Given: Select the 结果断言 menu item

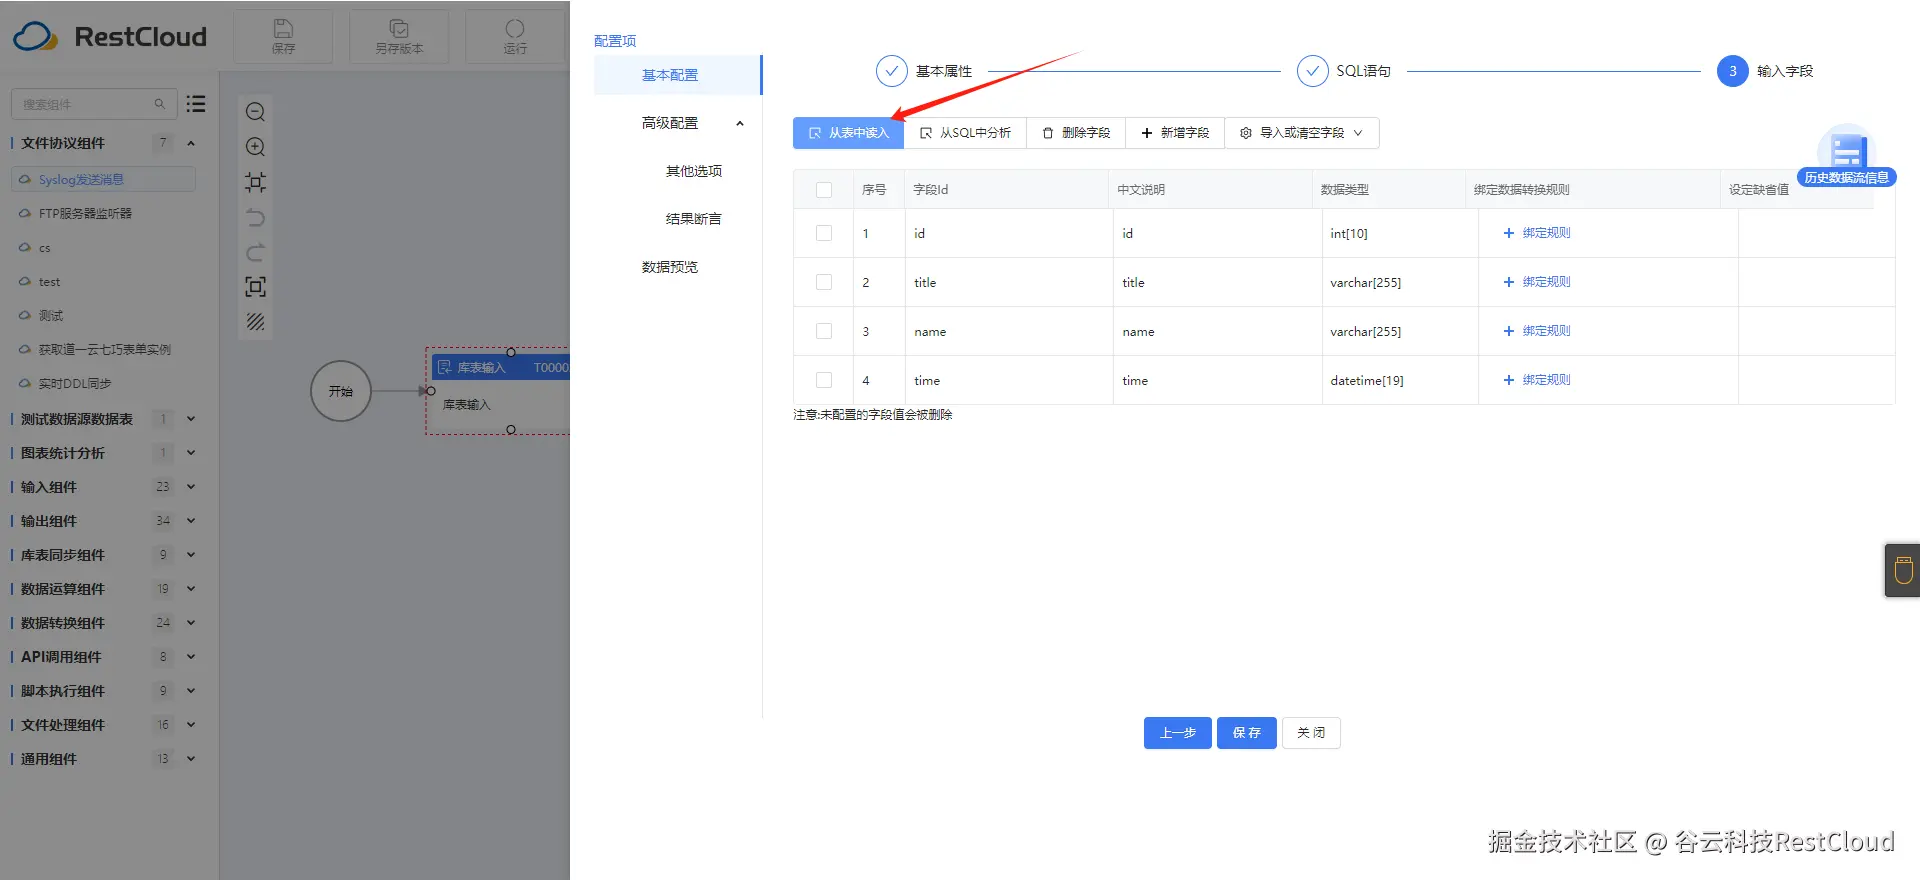Looking at the screenshot, I should 693,219.
